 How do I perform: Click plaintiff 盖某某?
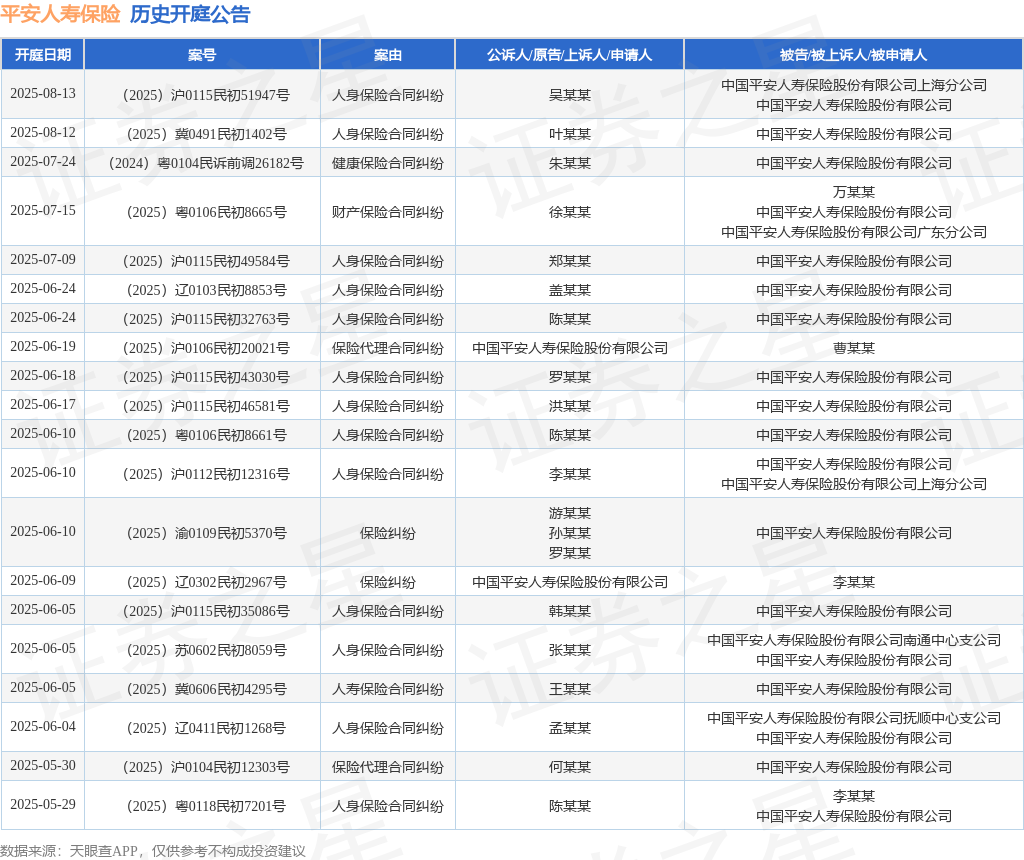click(x=569, y=290)
